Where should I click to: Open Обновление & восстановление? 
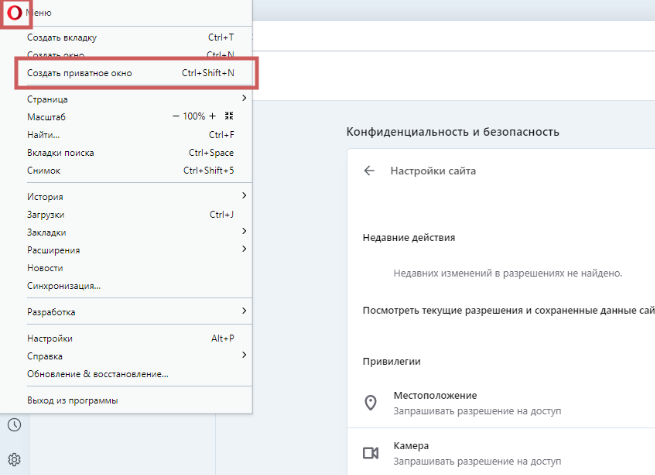97,374
